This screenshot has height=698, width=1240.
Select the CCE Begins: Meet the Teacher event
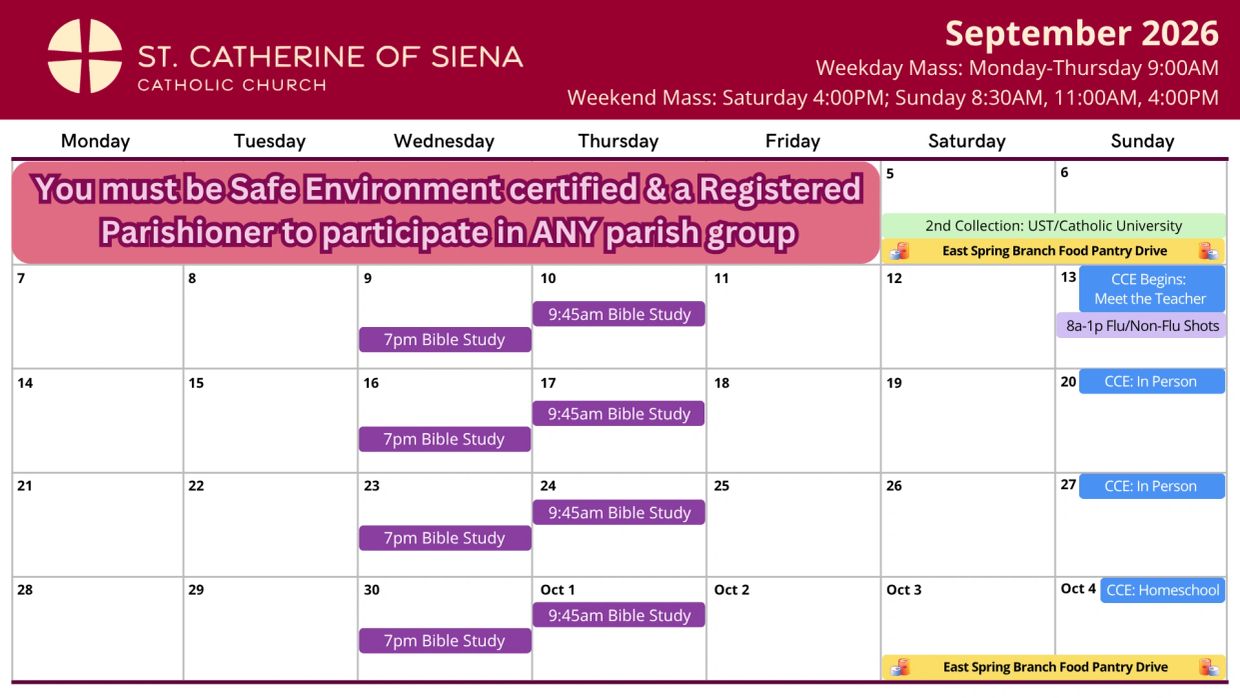pyautogui.click(x=1151, y=289)
